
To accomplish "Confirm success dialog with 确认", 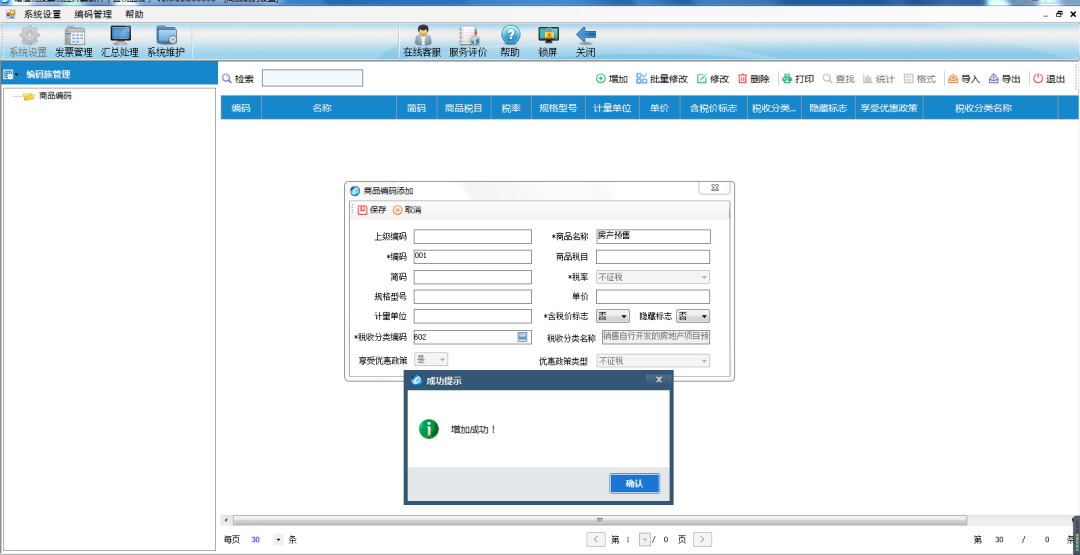I will tap(634, 484).
